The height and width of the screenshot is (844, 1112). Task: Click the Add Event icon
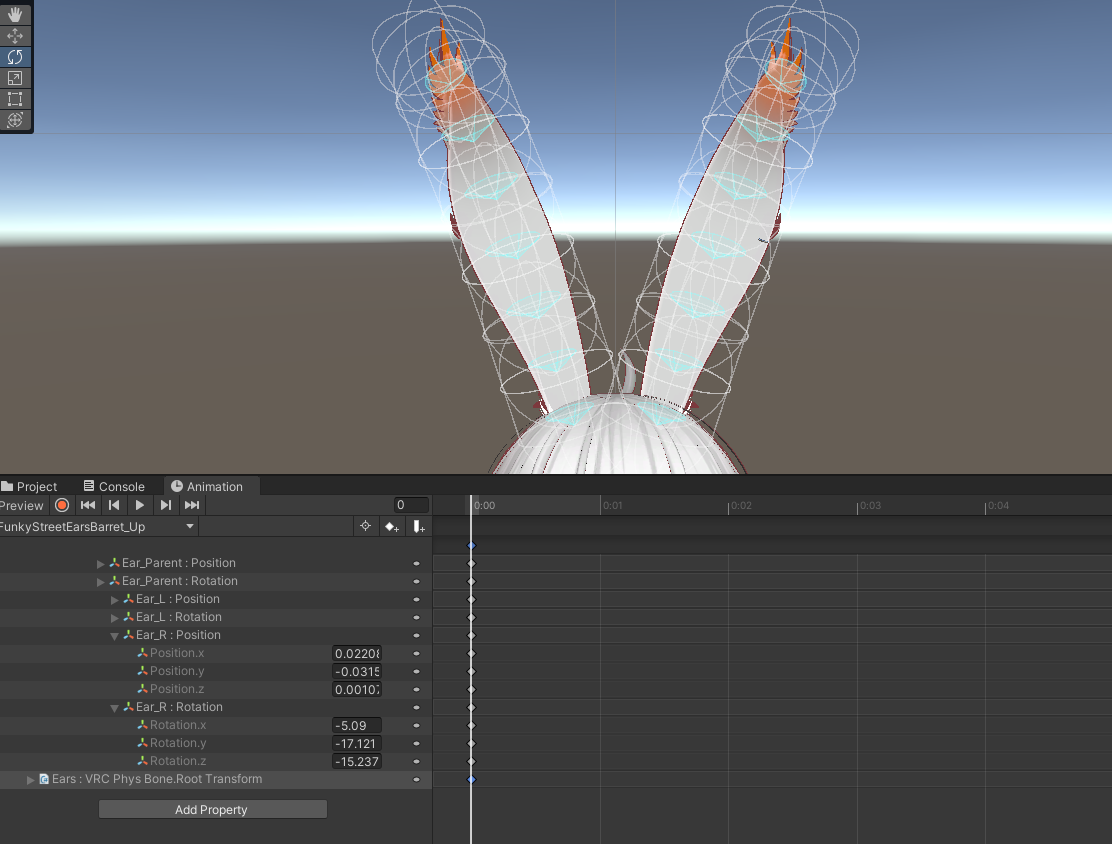(418, 526)
